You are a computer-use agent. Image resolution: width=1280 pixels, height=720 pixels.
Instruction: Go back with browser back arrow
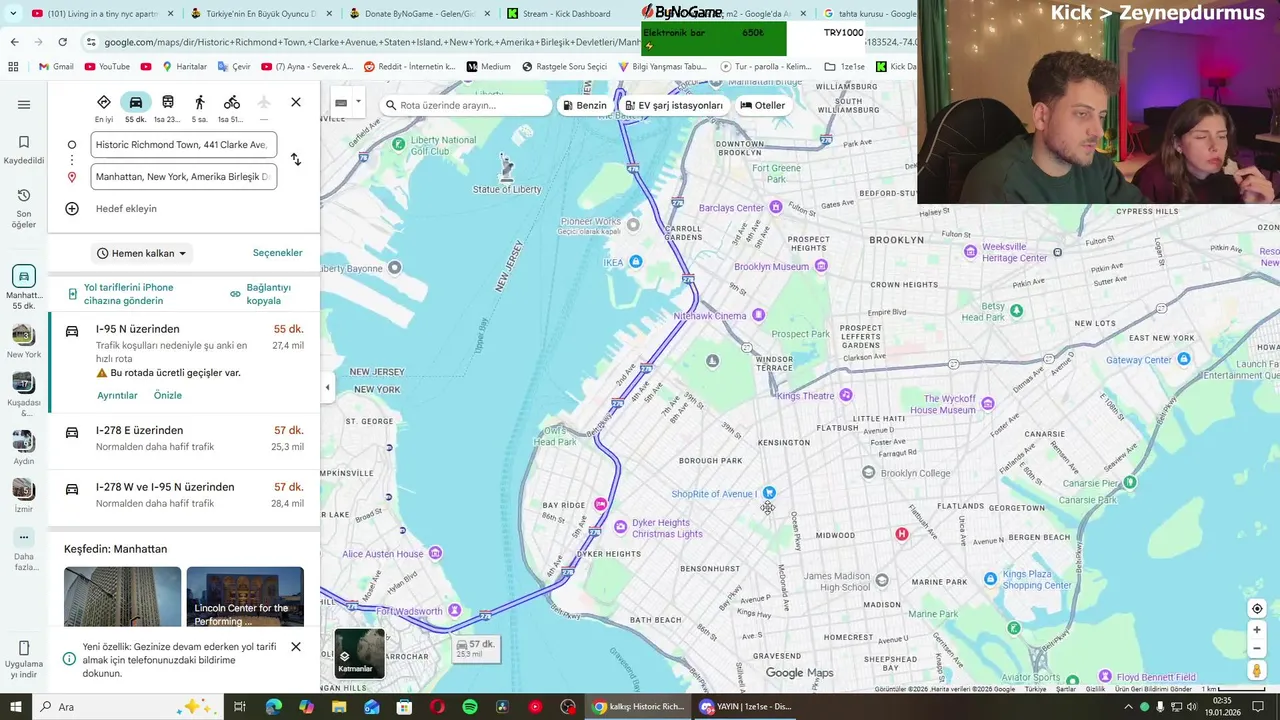14,42
